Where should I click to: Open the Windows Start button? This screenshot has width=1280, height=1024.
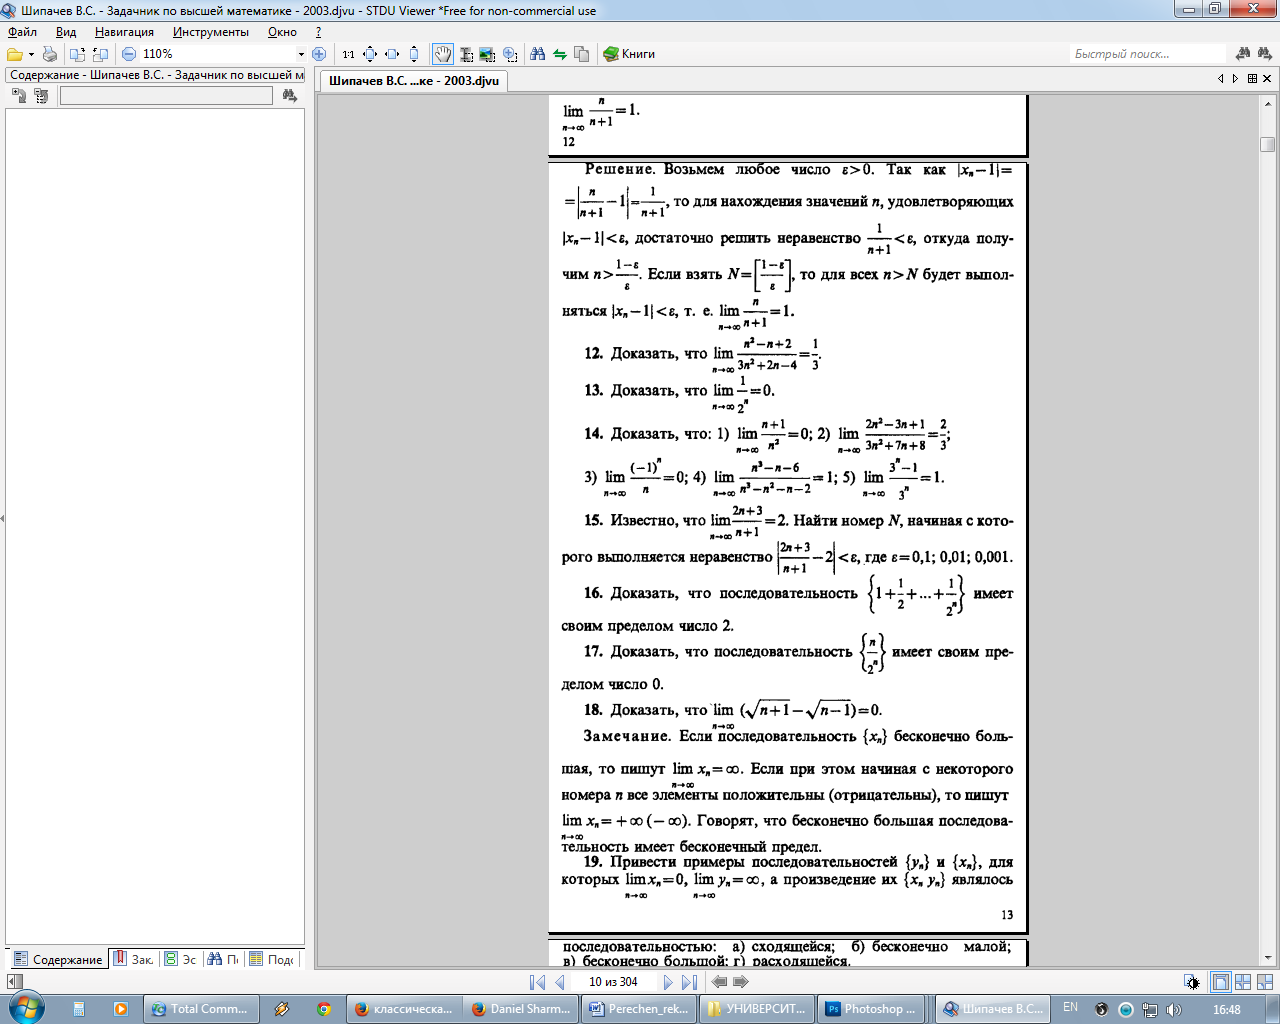26,1008
